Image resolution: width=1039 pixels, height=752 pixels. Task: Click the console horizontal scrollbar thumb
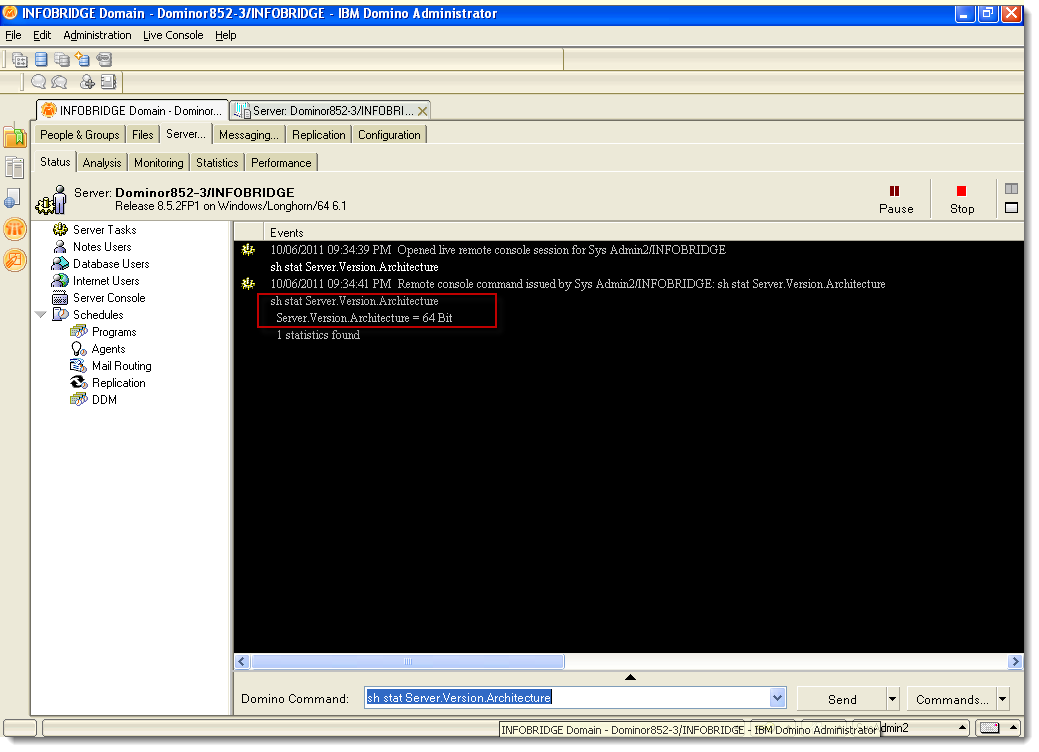[x=408, y=661]
